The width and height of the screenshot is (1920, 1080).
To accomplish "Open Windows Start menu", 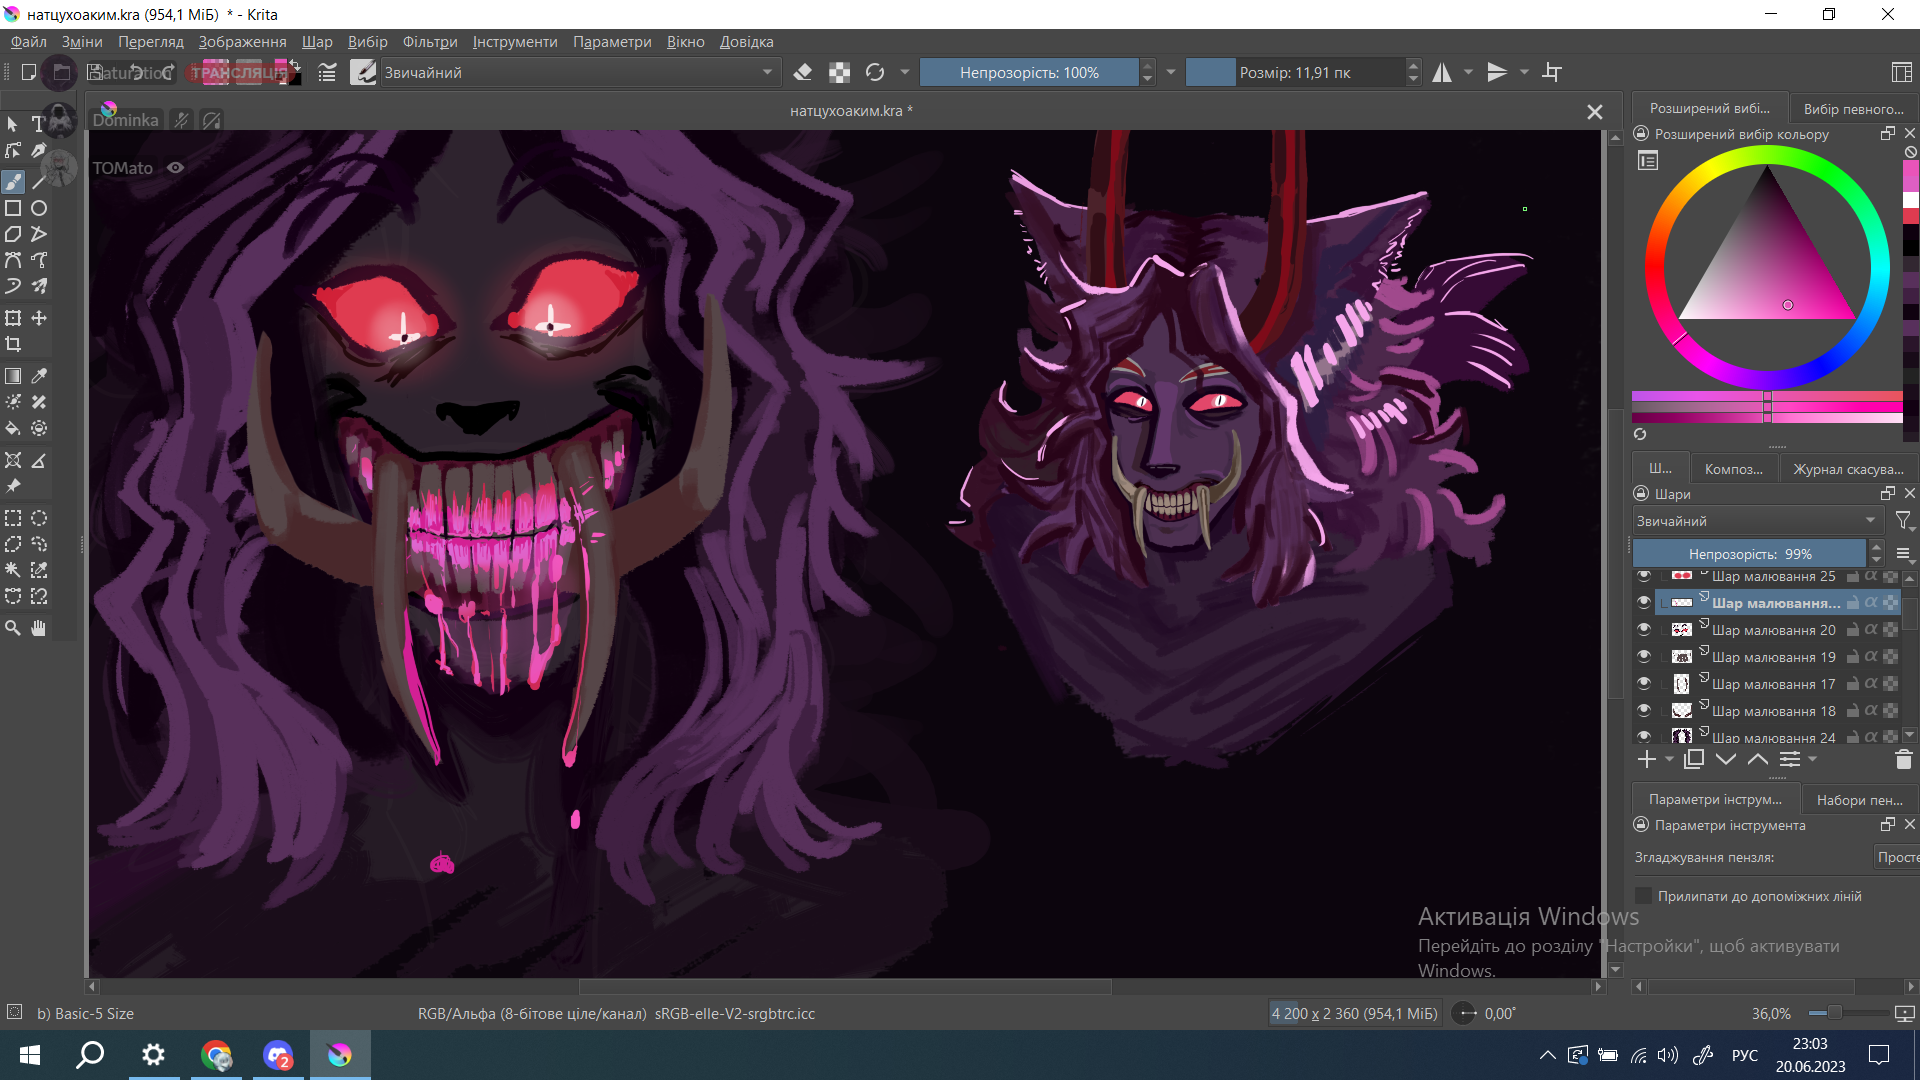I will (x=30, y=1055).
